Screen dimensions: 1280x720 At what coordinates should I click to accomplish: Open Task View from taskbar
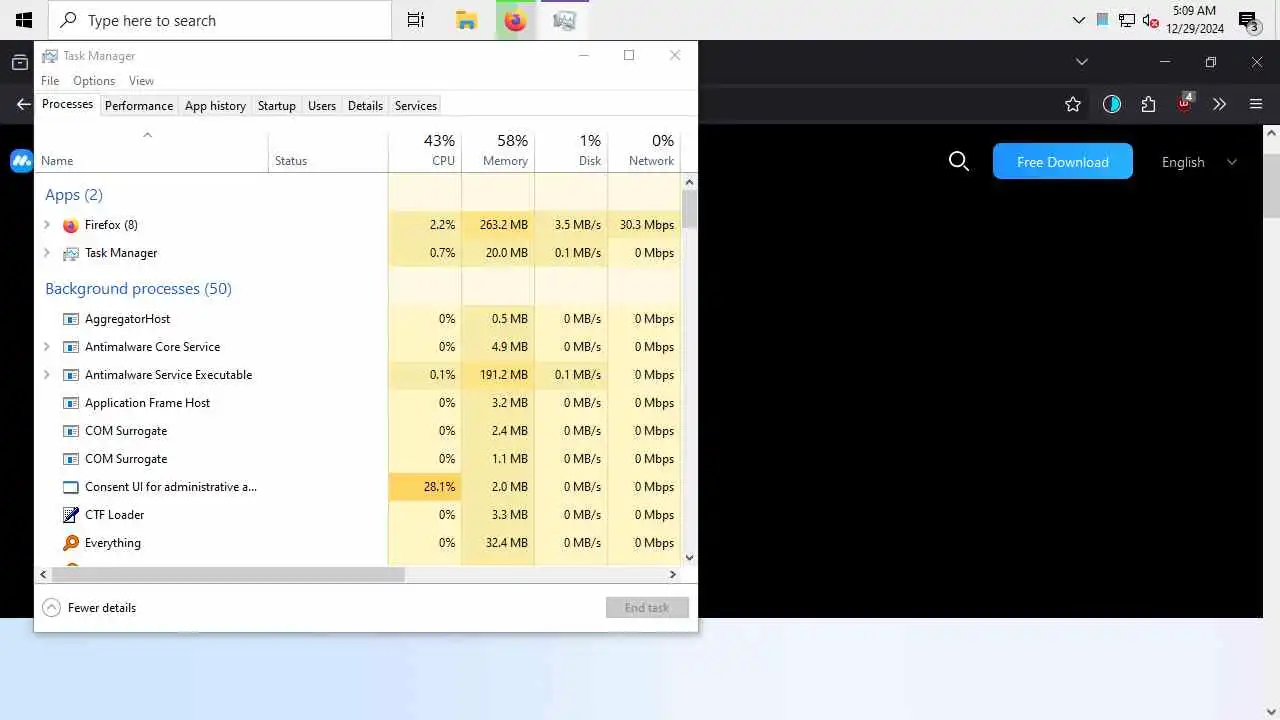[415, 20]
